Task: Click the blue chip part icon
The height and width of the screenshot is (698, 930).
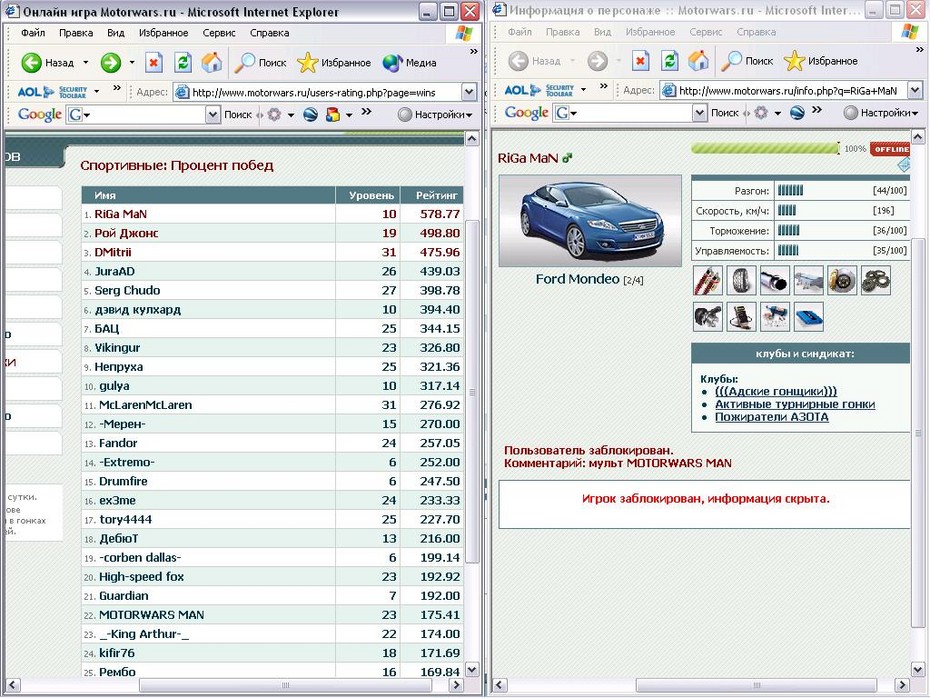Action: 808,317
